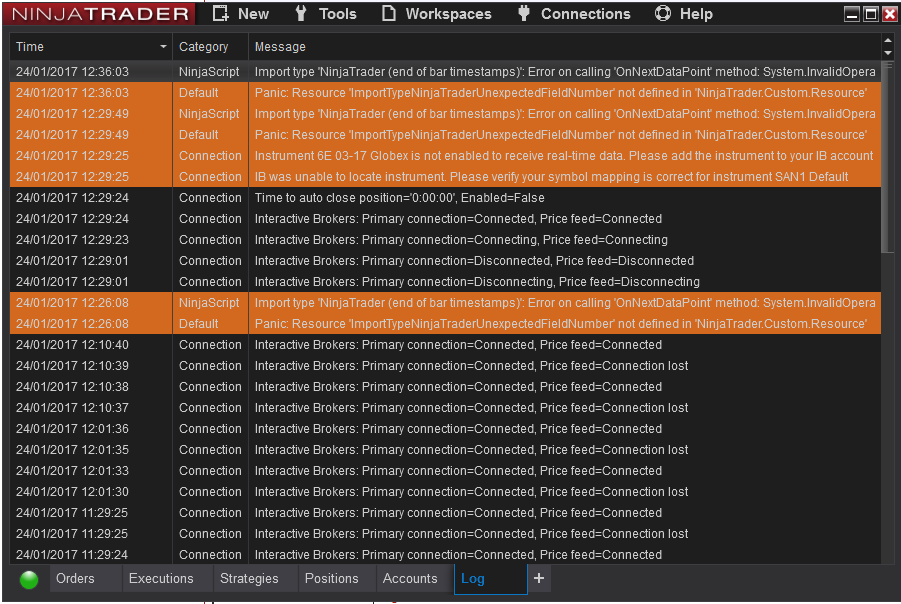This screenshot has width=901, height=604.
Task: Open the Connections menu
Action: [573, 14]
